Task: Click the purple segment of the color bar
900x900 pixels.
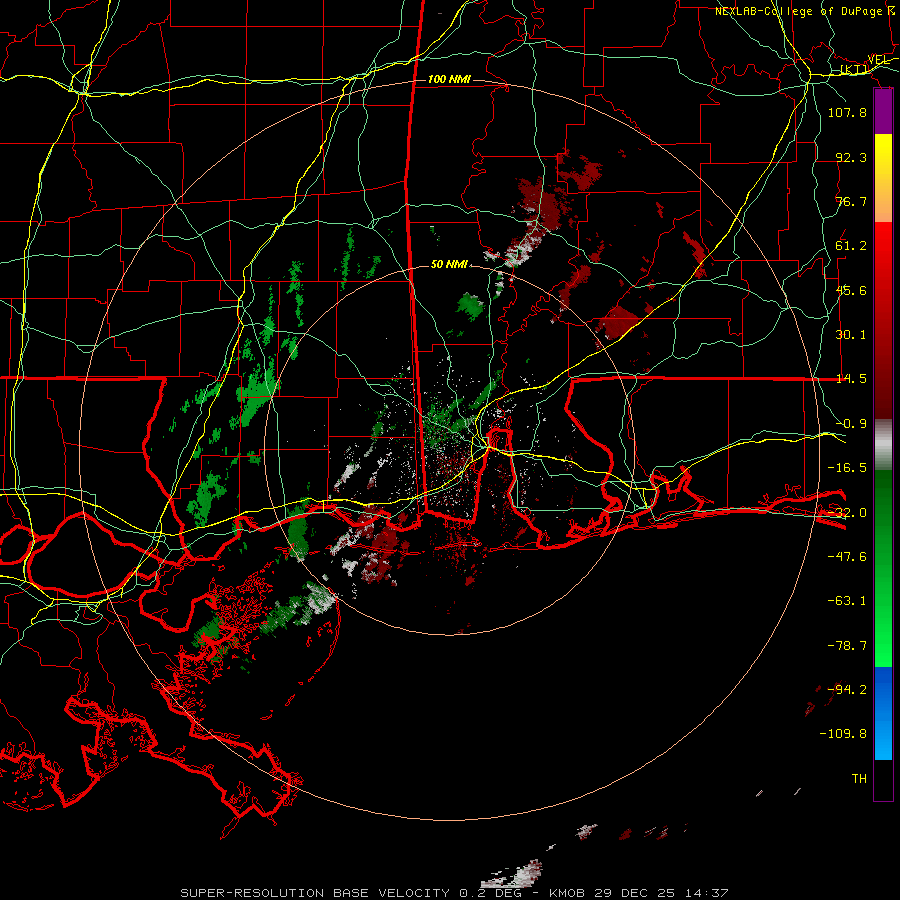Action: pos(883,111)
